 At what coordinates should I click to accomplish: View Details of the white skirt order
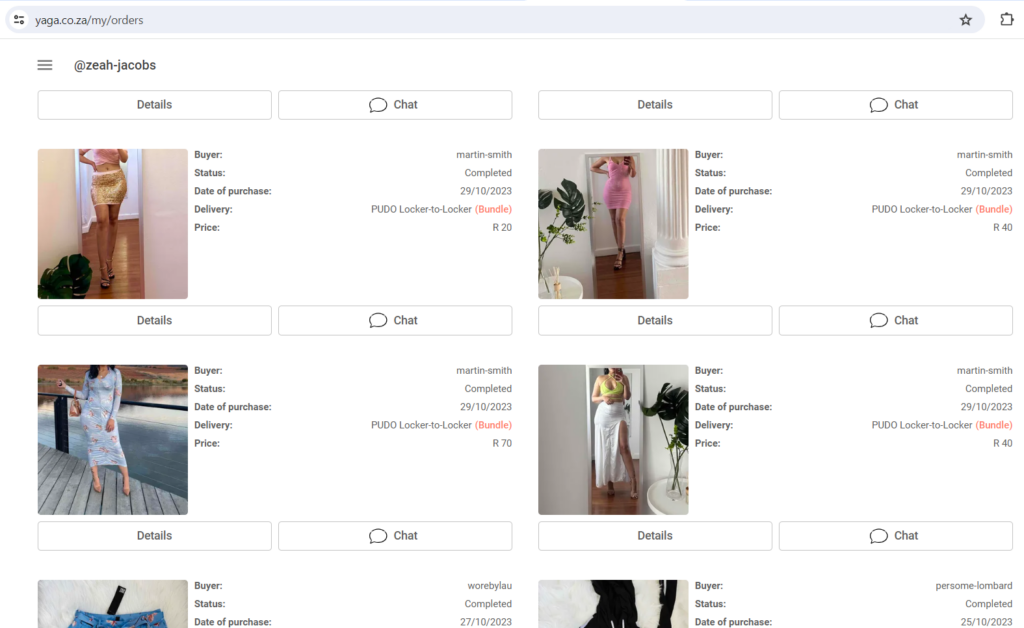pyautogui.click(x=655, y=536)
